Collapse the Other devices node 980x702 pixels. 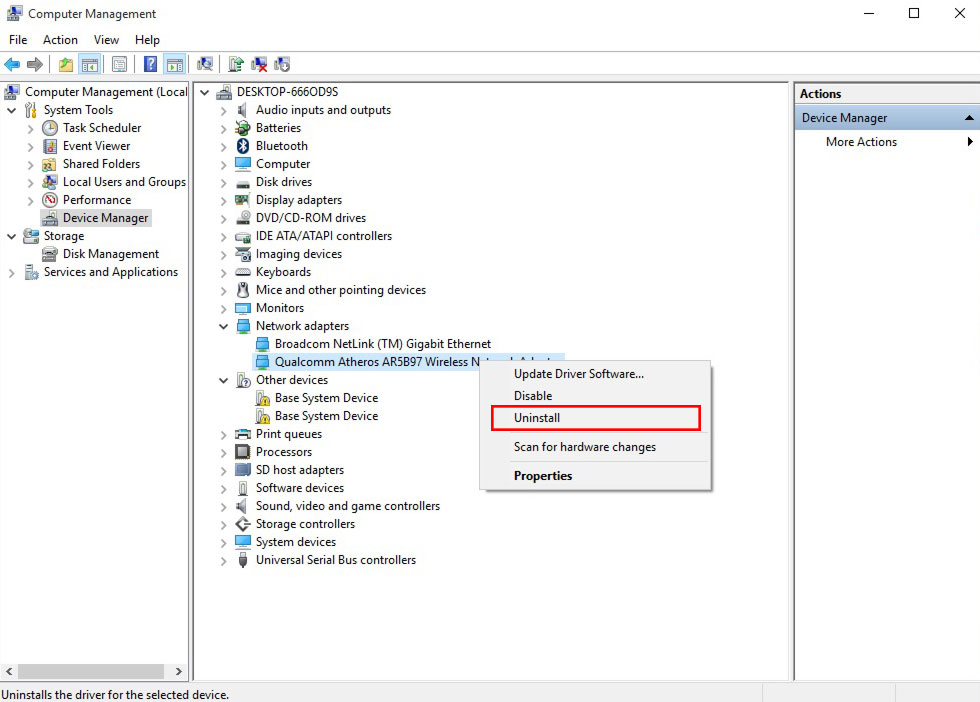click(223, 380)
